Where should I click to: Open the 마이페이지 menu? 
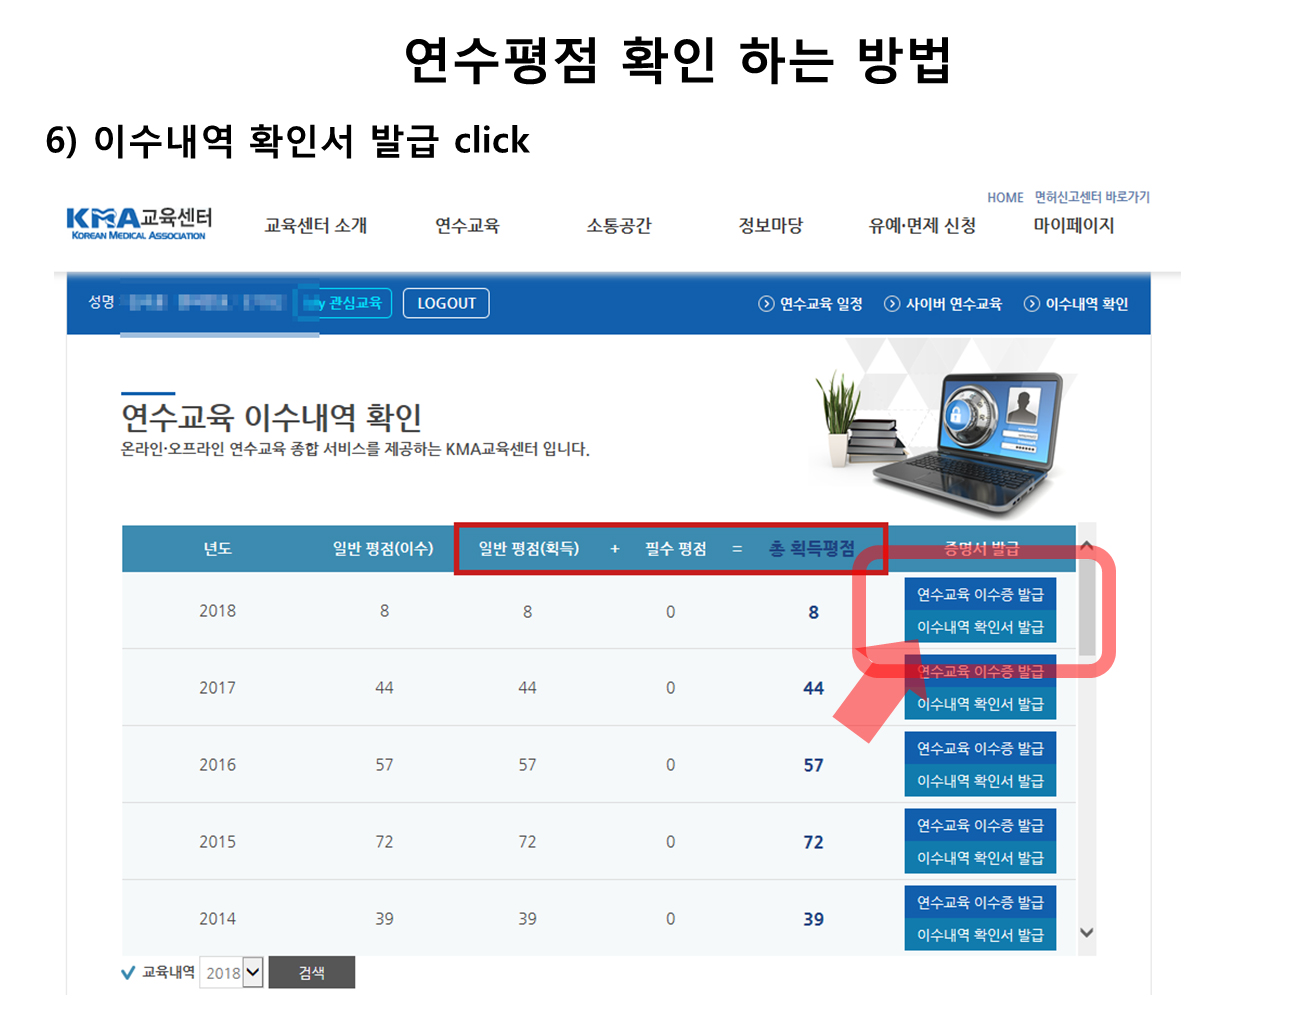(1073, 226)
